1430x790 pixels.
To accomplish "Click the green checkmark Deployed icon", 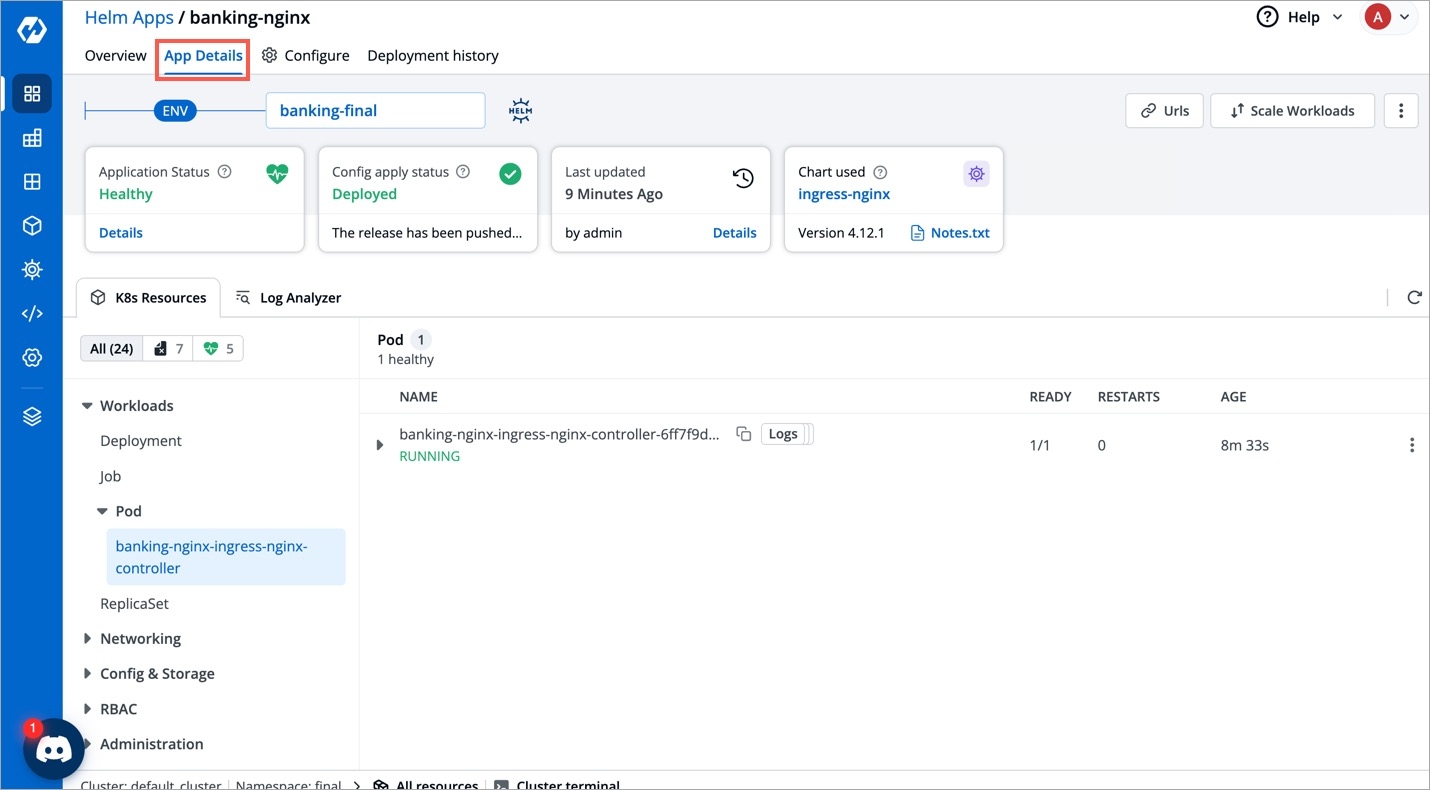I will [x=510, y=174].
